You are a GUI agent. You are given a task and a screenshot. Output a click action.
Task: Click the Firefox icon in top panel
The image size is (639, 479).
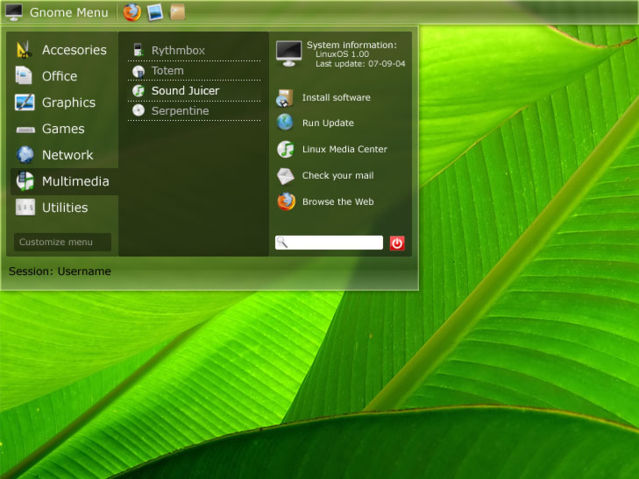click(x=132, y=12)
